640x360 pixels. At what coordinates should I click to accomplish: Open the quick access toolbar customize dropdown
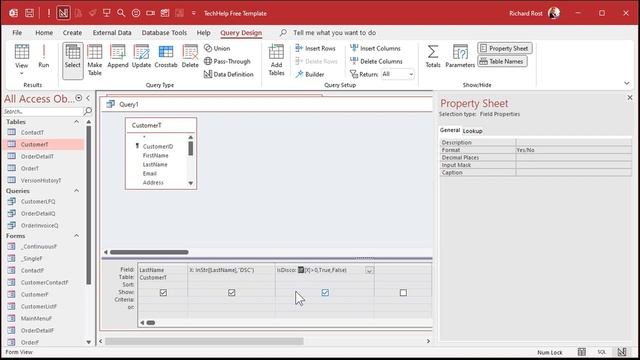pos(193,13)
